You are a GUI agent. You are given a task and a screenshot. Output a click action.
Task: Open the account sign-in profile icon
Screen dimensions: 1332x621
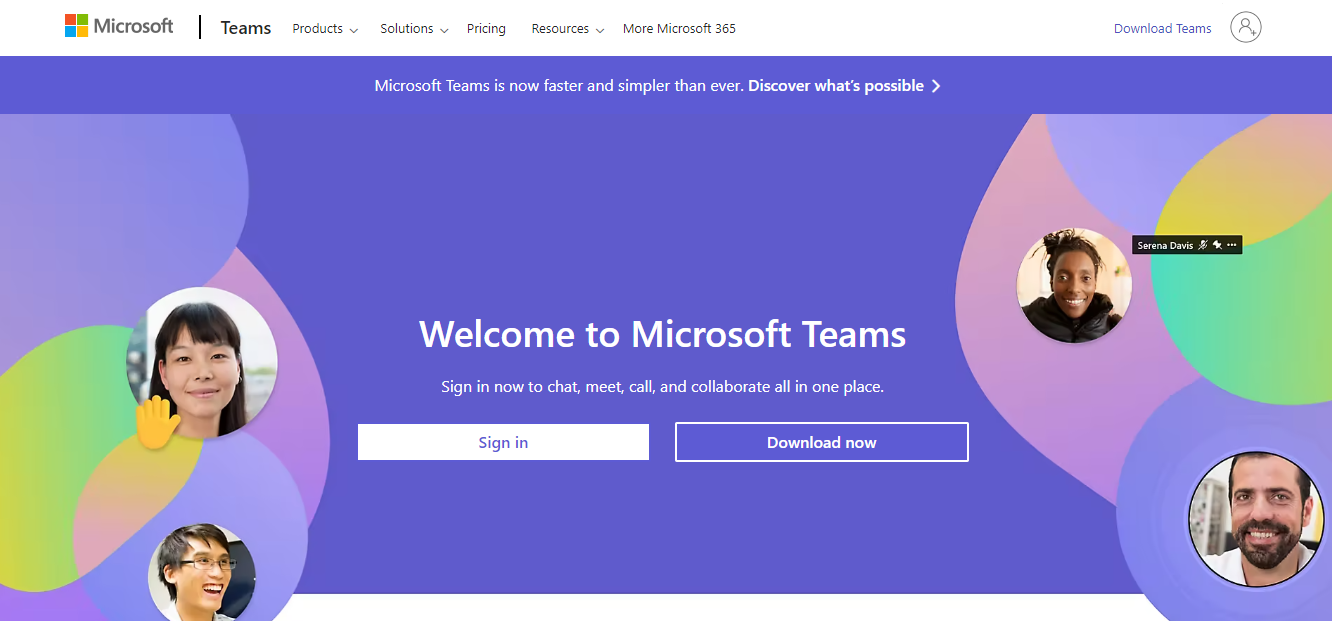(1245, 28)
